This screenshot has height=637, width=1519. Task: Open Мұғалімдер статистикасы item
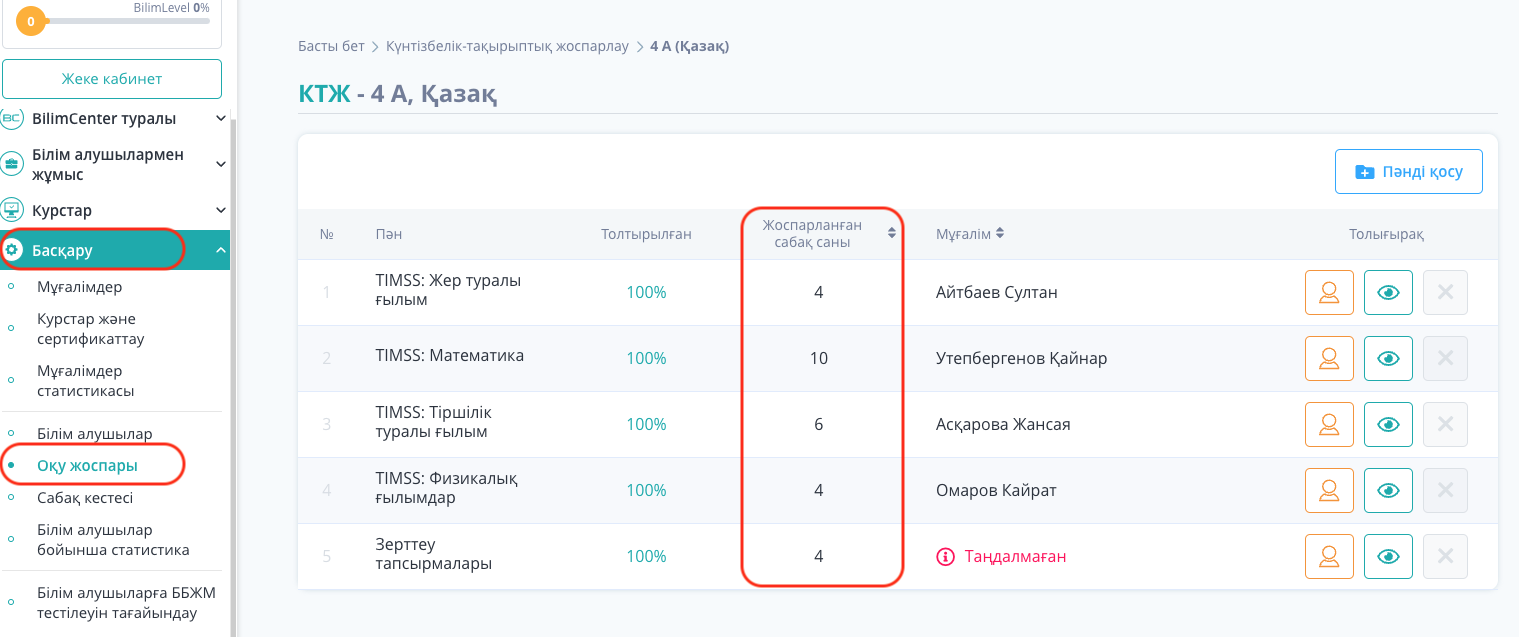point(86,381)
